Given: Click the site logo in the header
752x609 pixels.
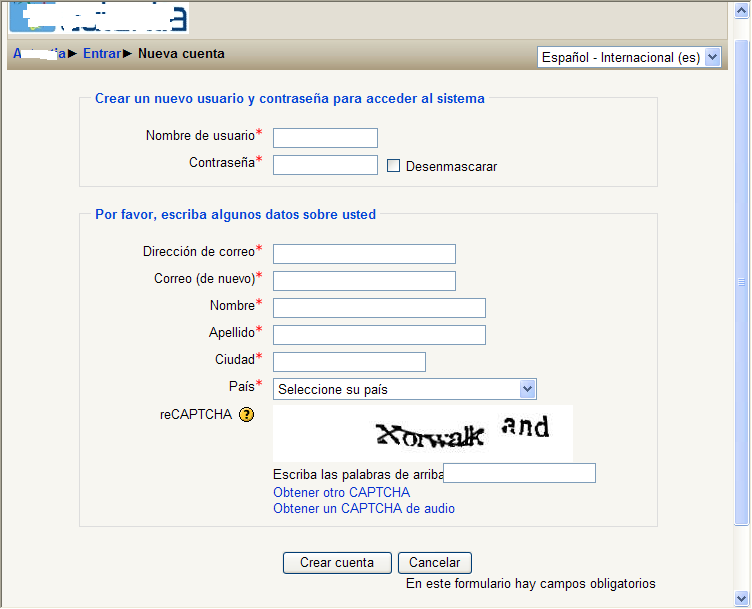Looking at the screenshot, I should (x=99, y=17).
